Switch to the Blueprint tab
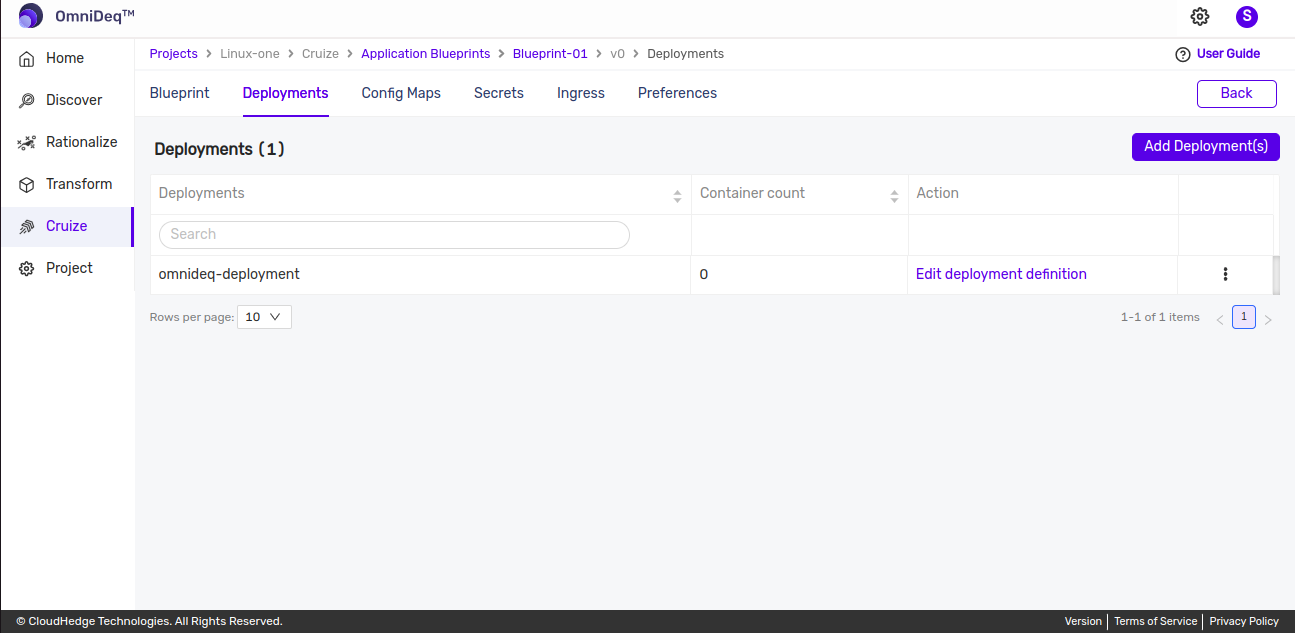The height and width of the screenshot is (633, 1295). [x=180, y=93]
